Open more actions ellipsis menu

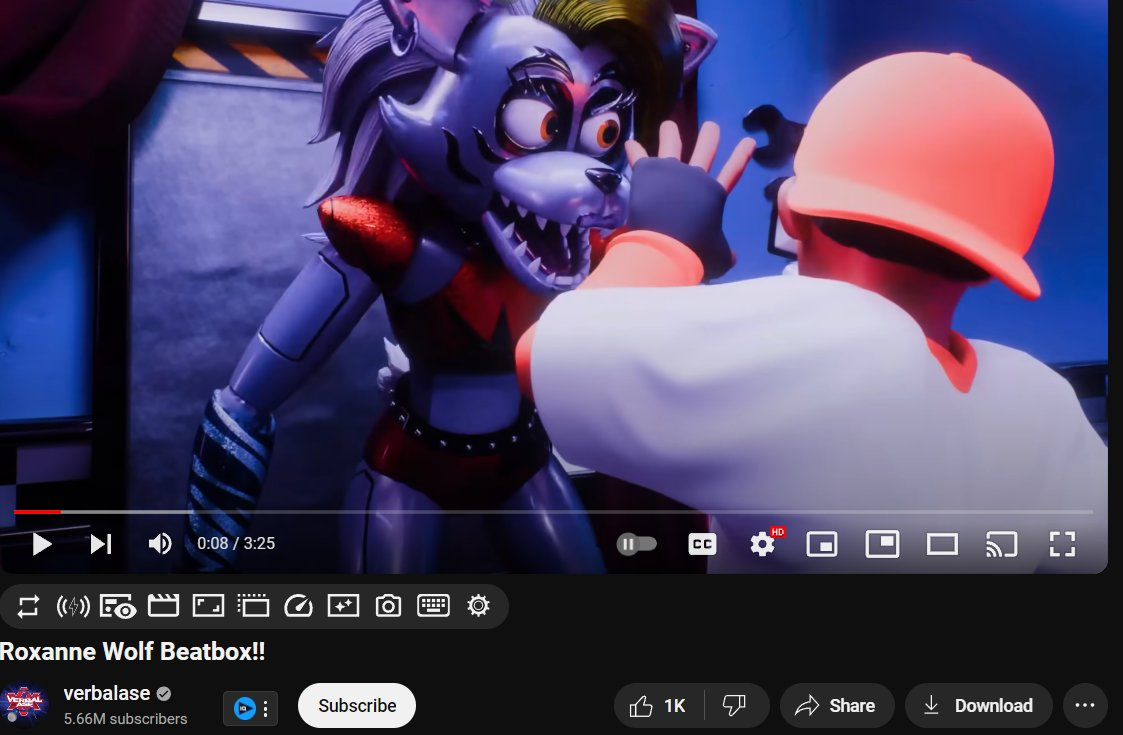[1084, 706]
